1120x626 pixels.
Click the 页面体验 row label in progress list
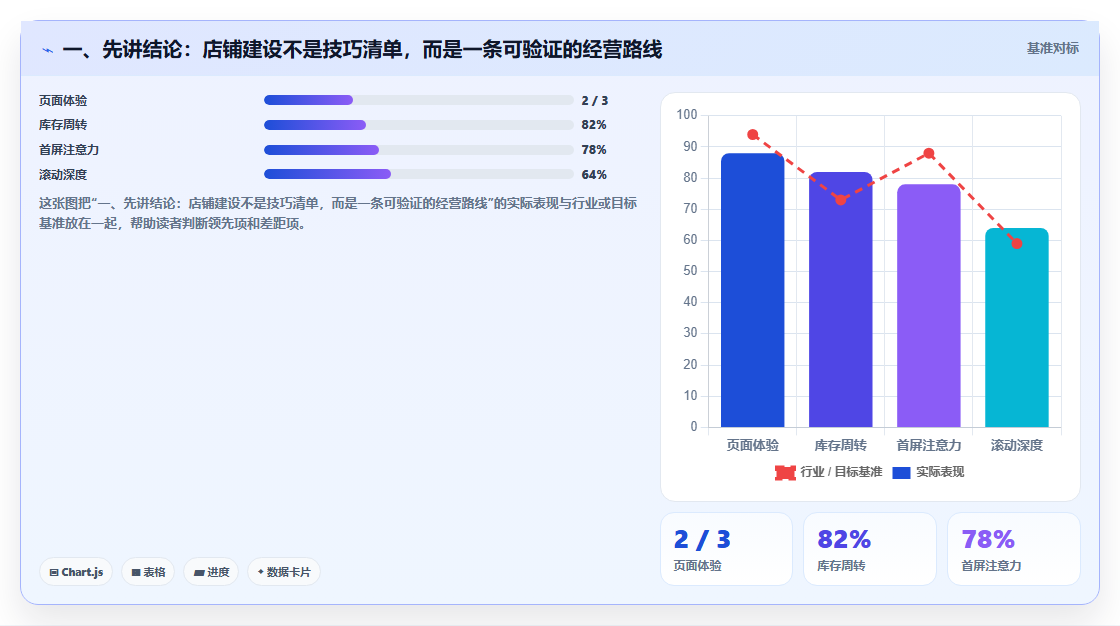click(63, 101)
